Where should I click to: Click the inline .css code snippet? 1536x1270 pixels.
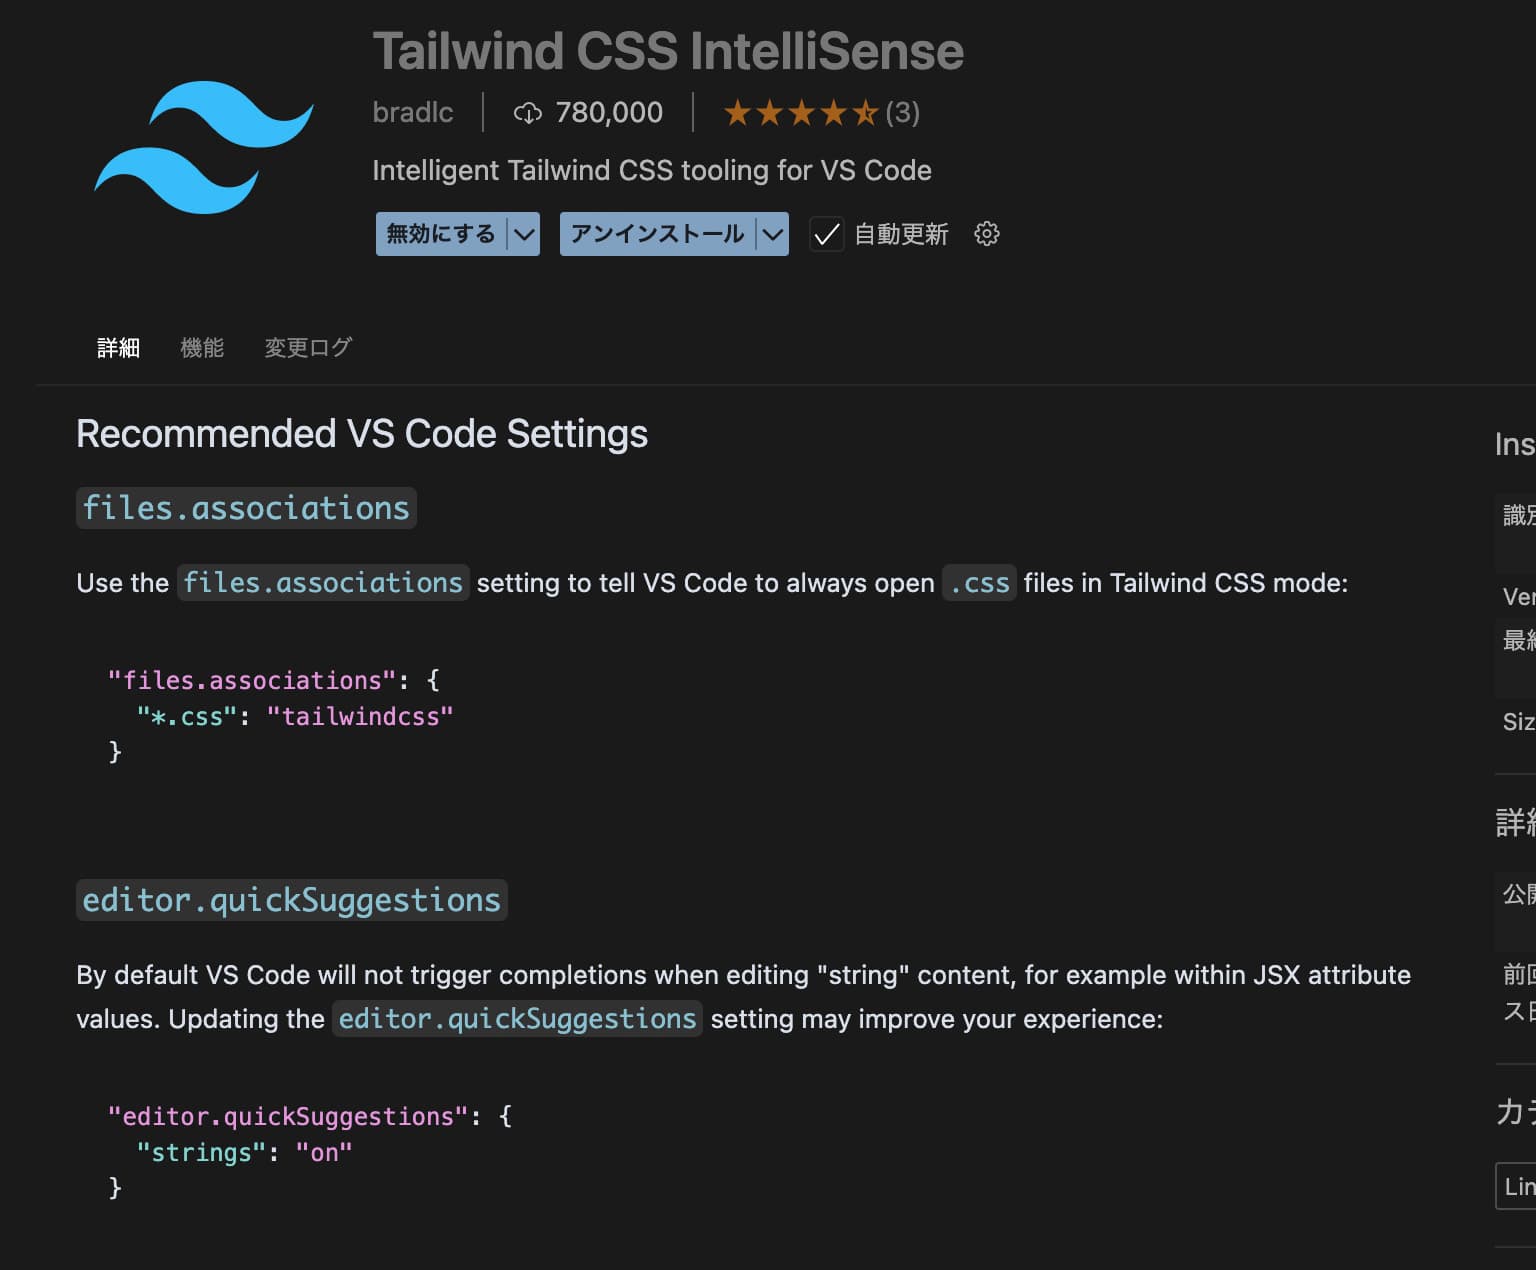pyautogui.click(x=979, y=583)
